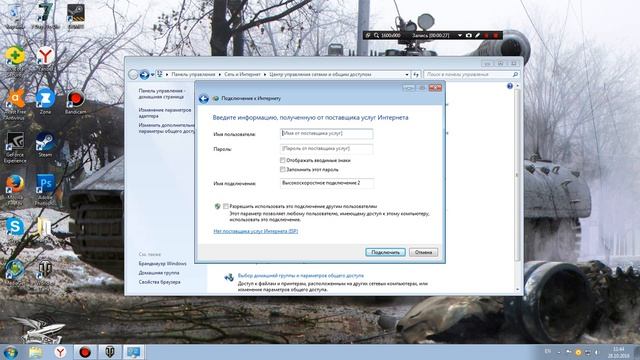Tick the remember this password checkbox
Screen dimensions: 640x360
coord(282,169)
